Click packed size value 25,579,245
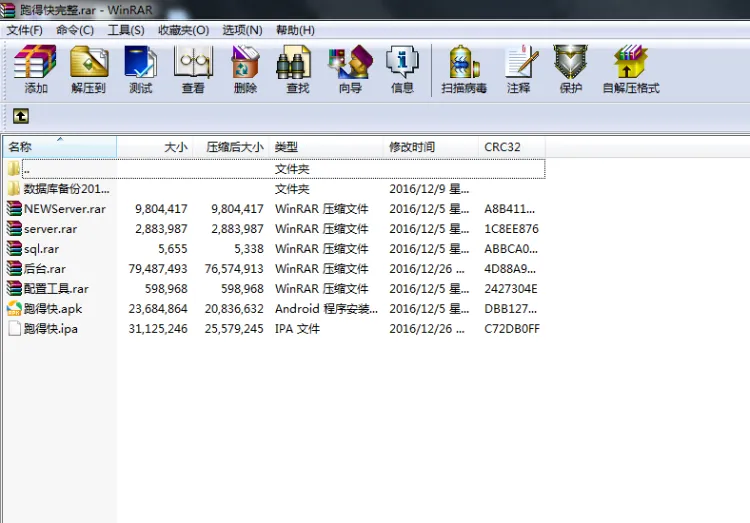 click(234, 329)
